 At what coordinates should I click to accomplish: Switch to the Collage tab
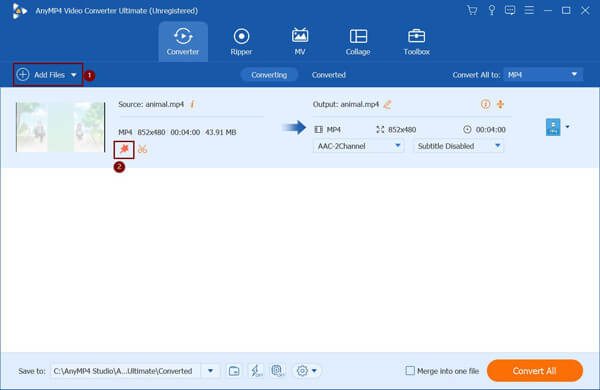point(358,42)
